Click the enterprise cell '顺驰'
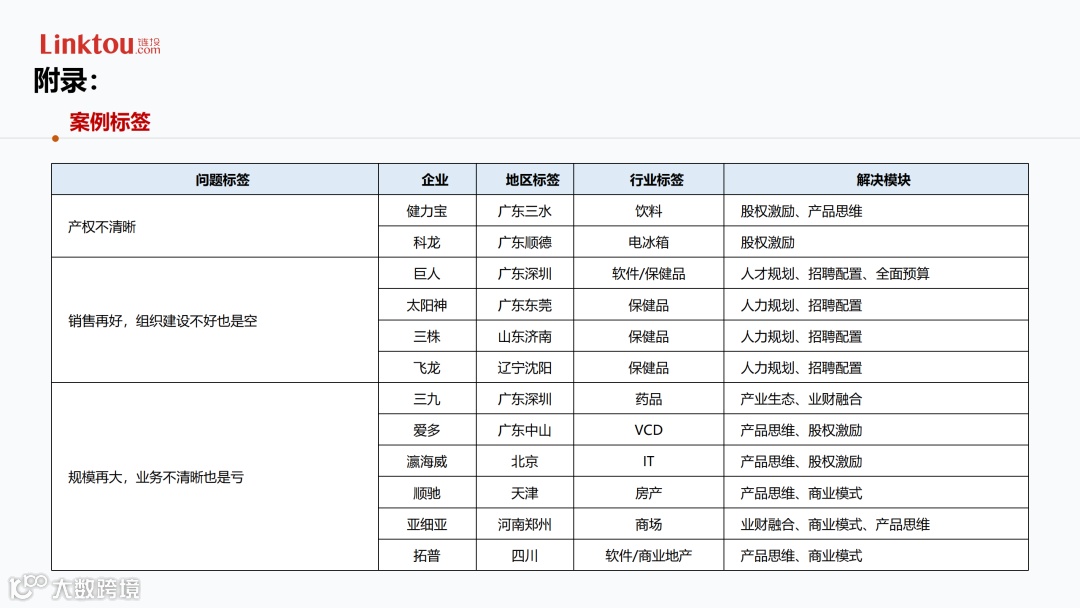 tap(427, 493)
